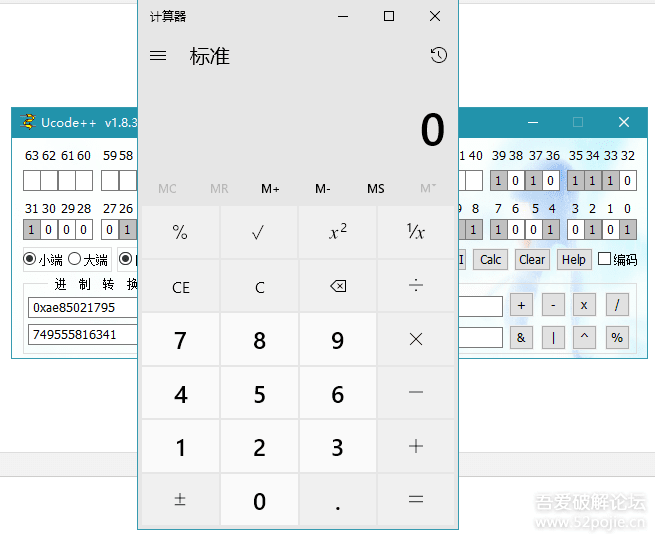The width and height of the screenshot is (655, 539).
Task: Toggle bit 63 in Ucode++
Action: [x=32, y=180]
